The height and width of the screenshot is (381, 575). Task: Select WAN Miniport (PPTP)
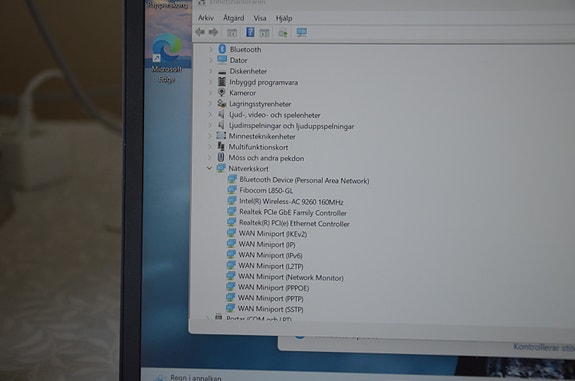pos(271,298)
